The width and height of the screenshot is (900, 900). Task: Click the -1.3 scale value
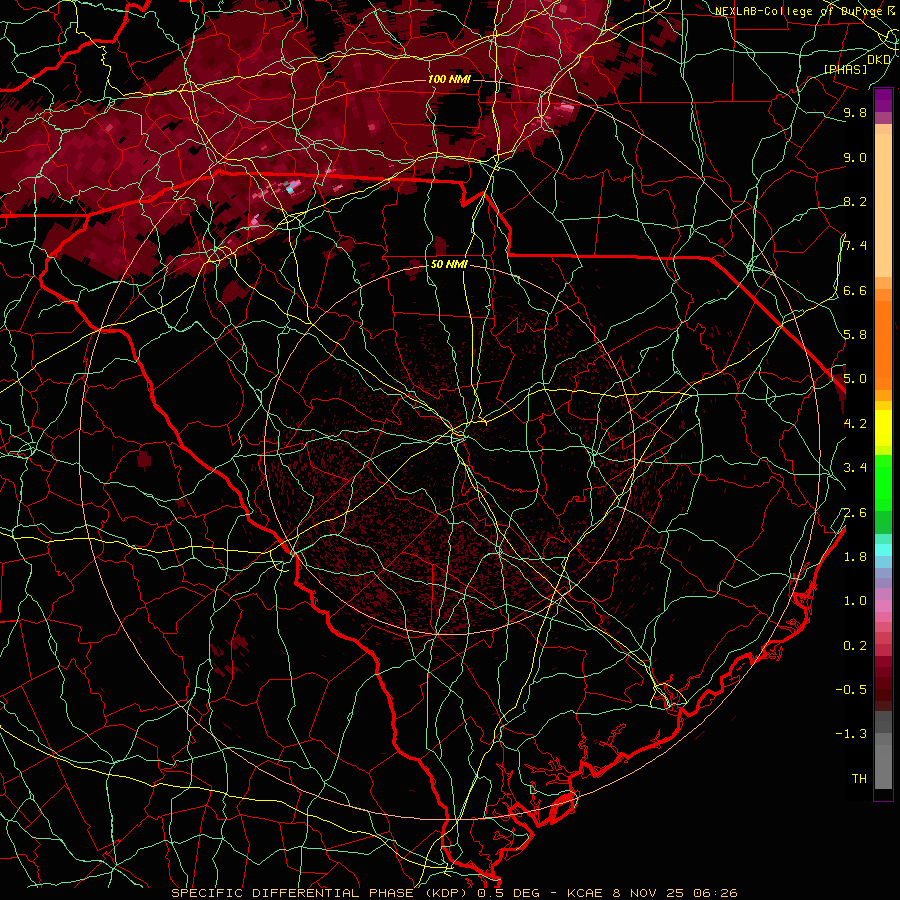(851, 734)
